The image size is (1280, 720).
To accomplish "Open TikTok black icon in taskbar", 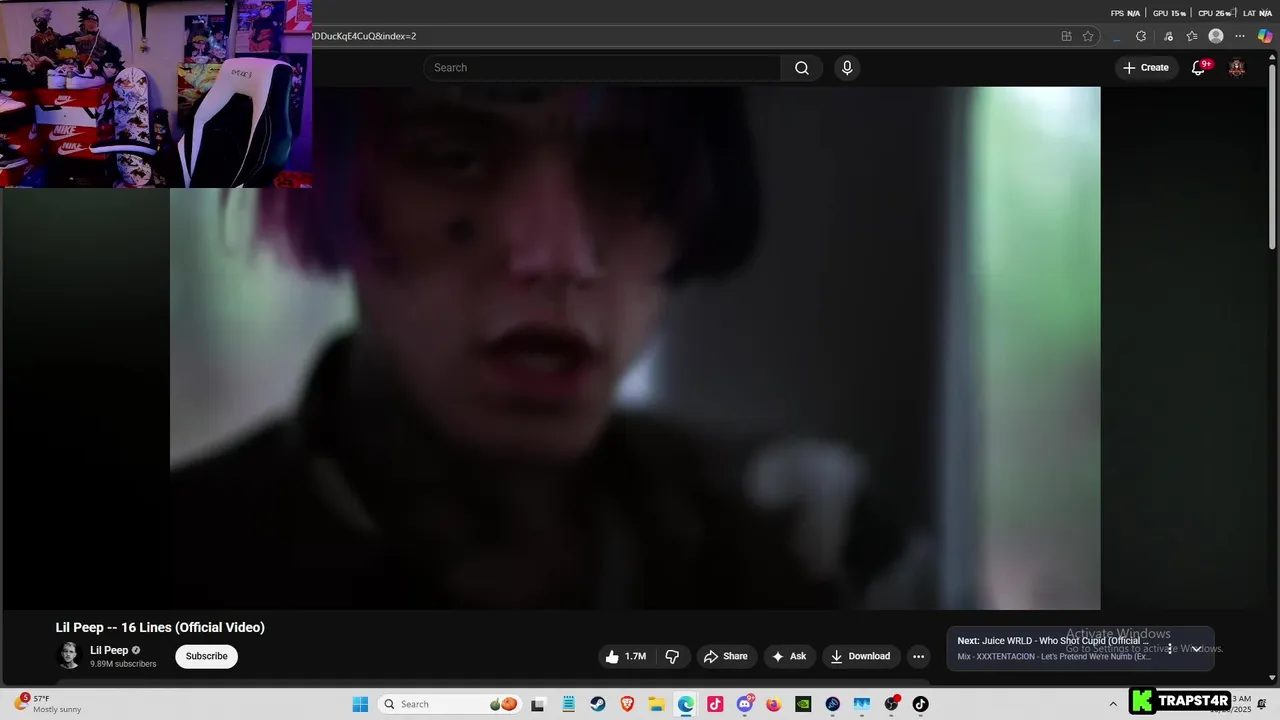I will tap(921, 704).
